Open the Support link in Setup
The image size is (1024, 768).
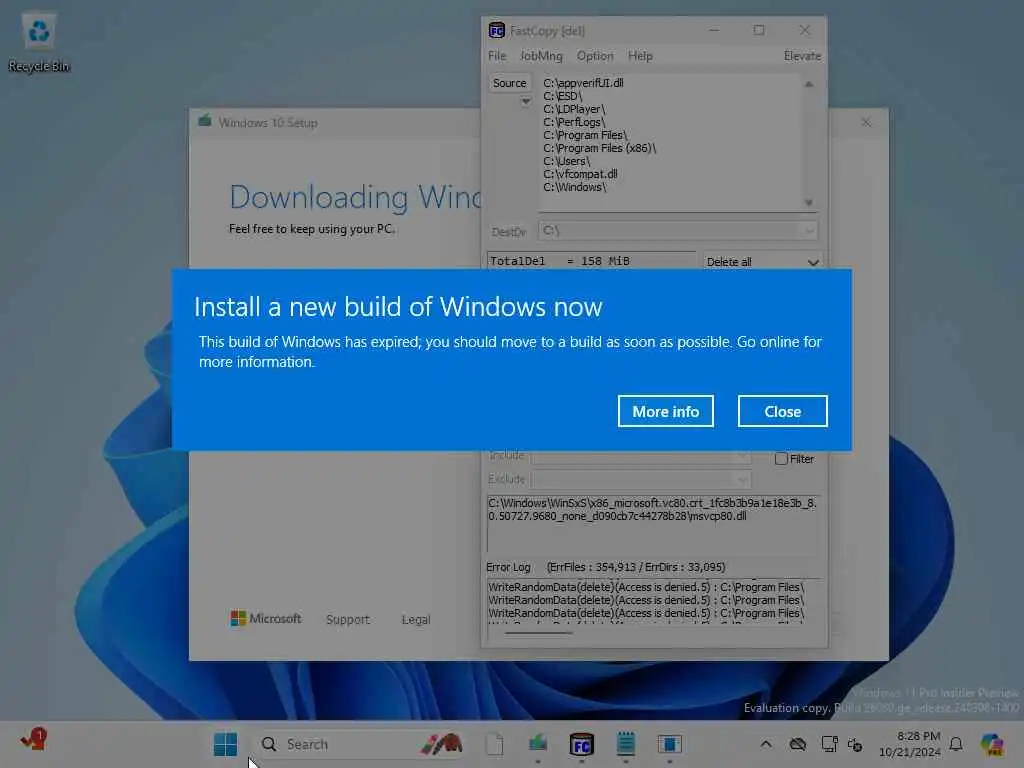[x=347, y=620]
